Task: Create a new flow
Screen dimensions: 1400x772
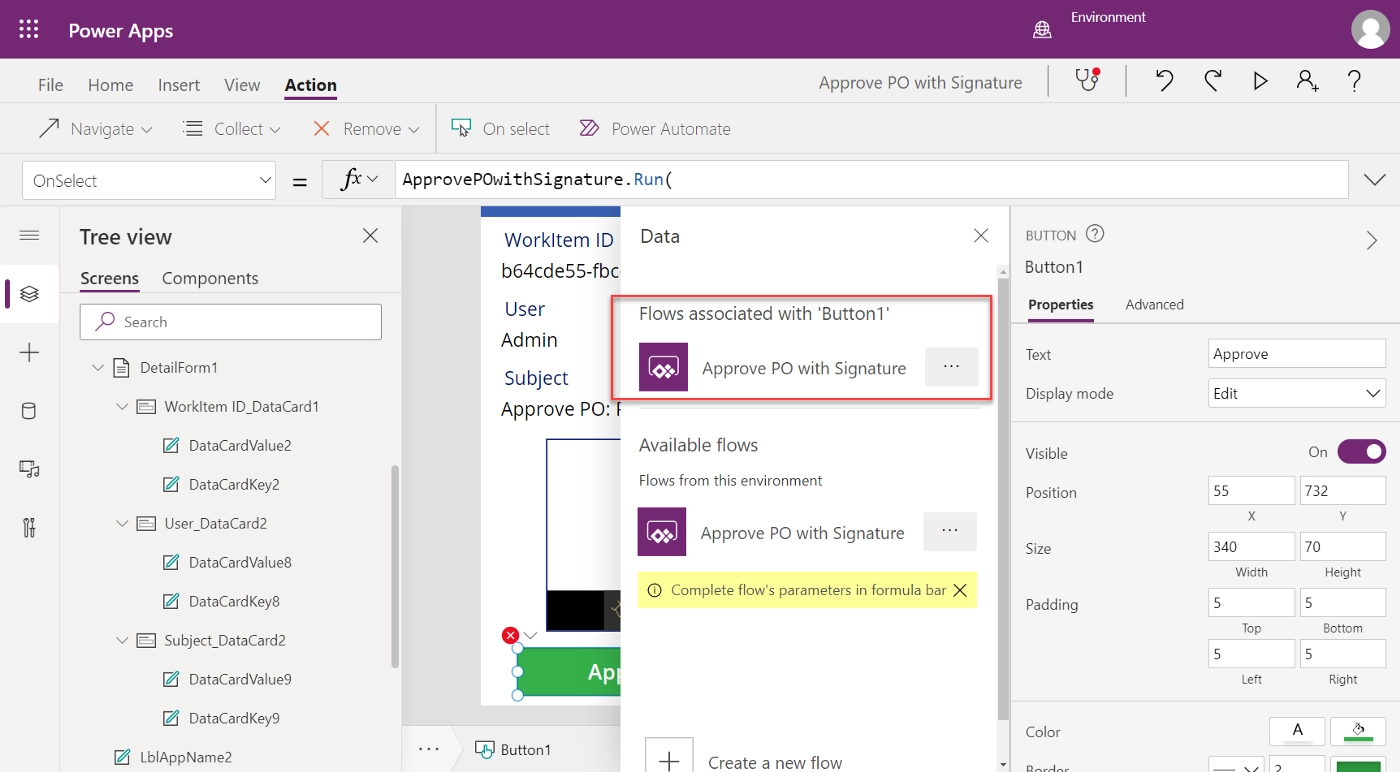Action: [743, 761]
